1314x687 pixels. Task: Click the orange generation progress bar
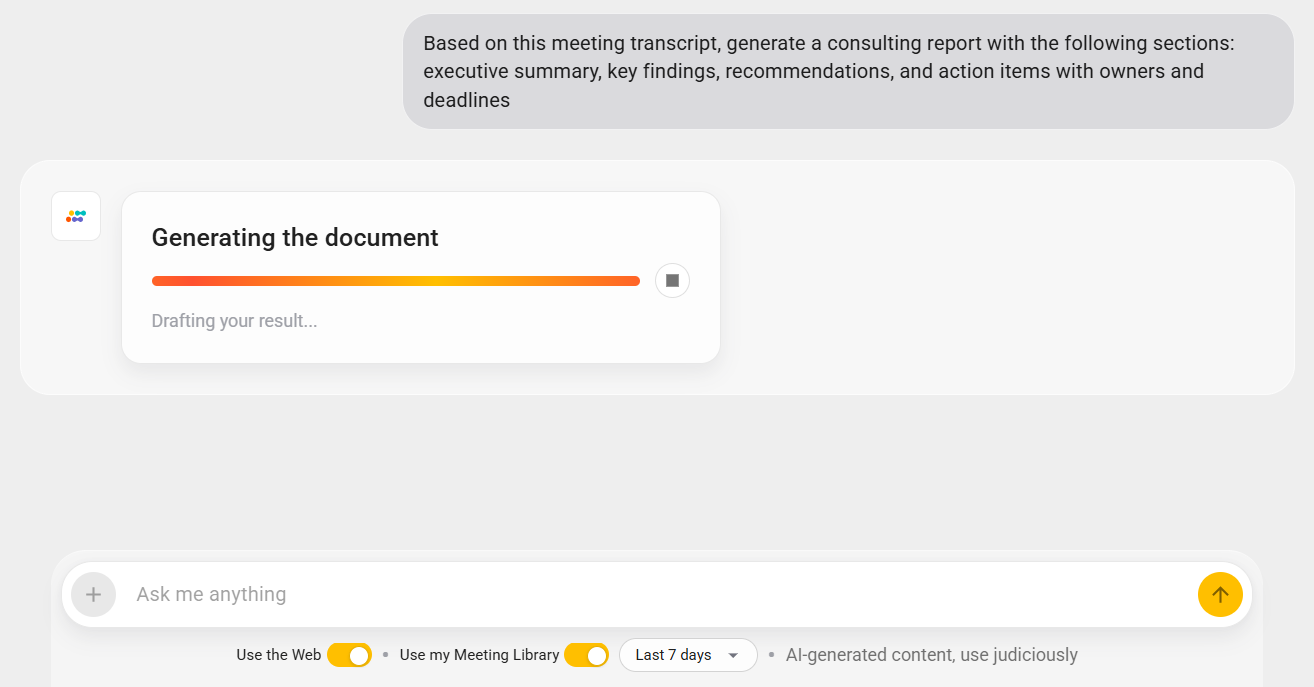(396, 280)
